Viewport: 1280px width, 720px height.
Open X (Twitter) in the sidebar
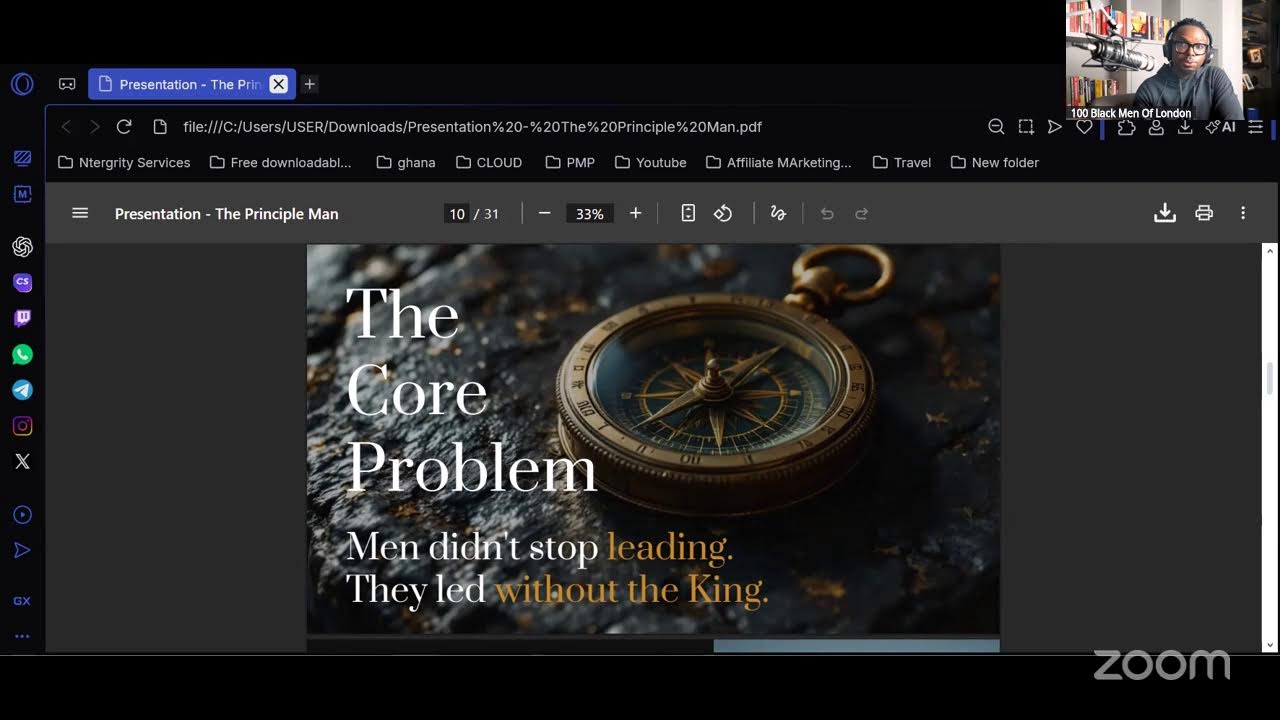[22, 462]
